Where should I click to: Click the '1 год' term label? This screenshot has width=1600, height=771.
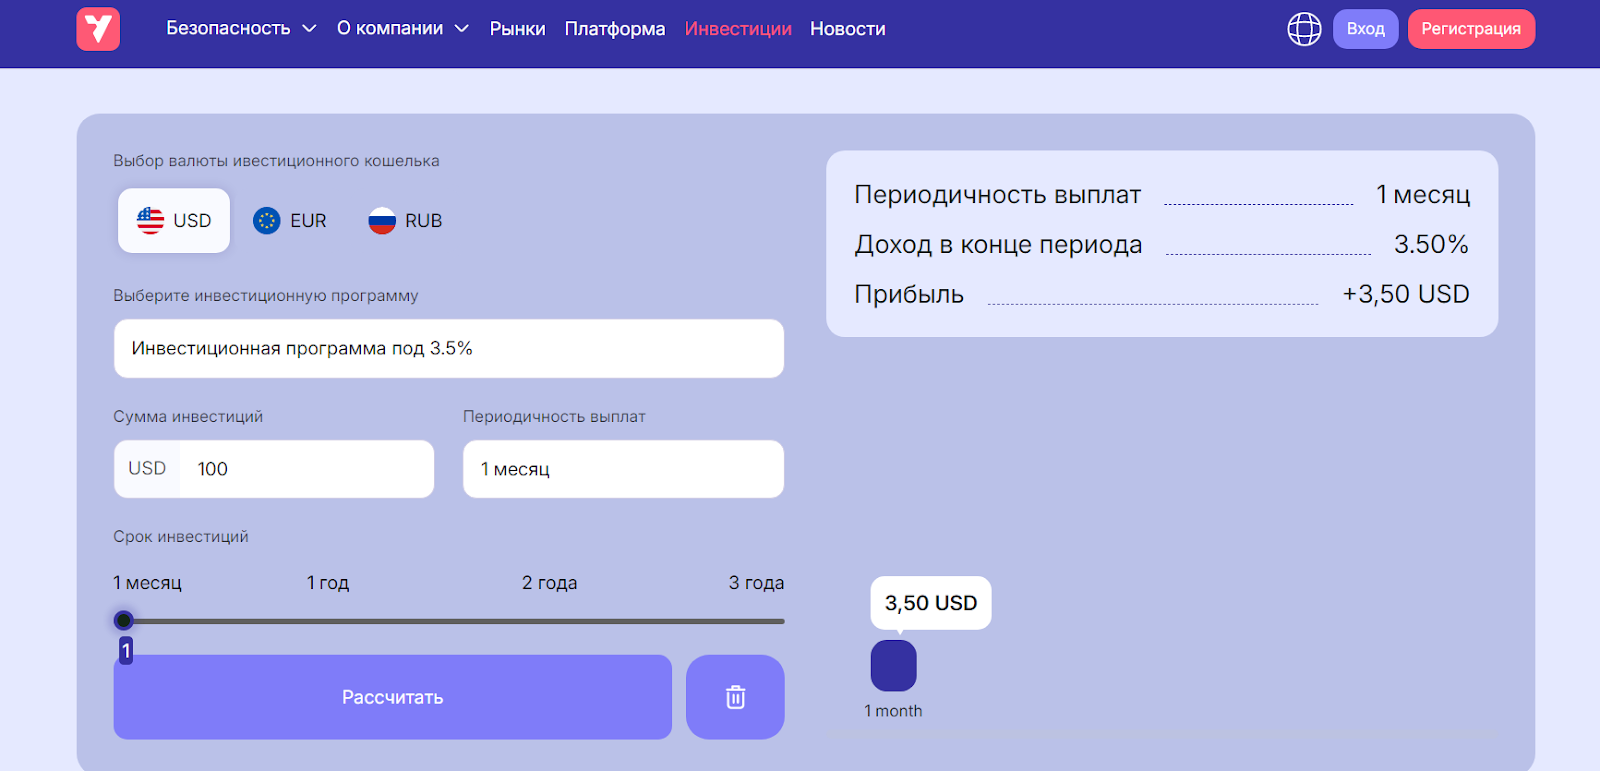[x=328, y=583]
